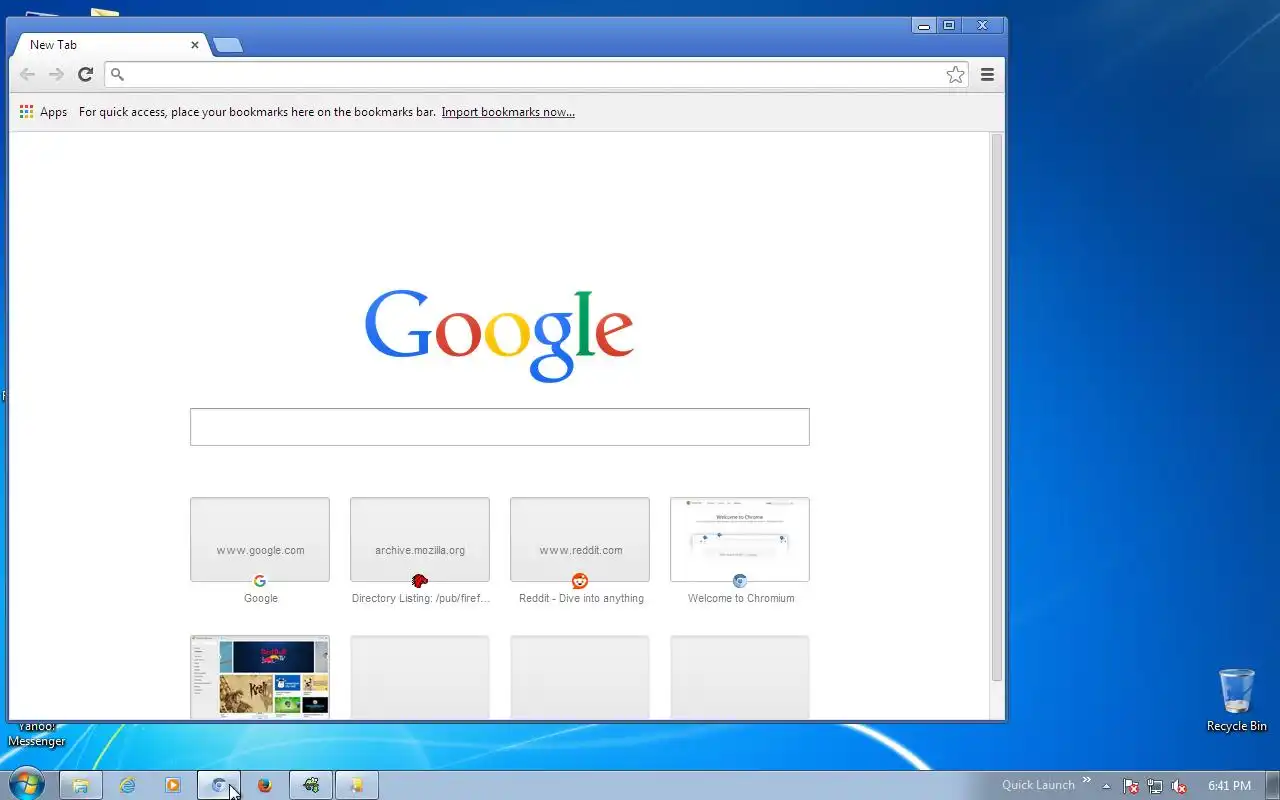Minimize the Chromium window
The height and width of the screenshot is (800, 1280).
point(923,26)
